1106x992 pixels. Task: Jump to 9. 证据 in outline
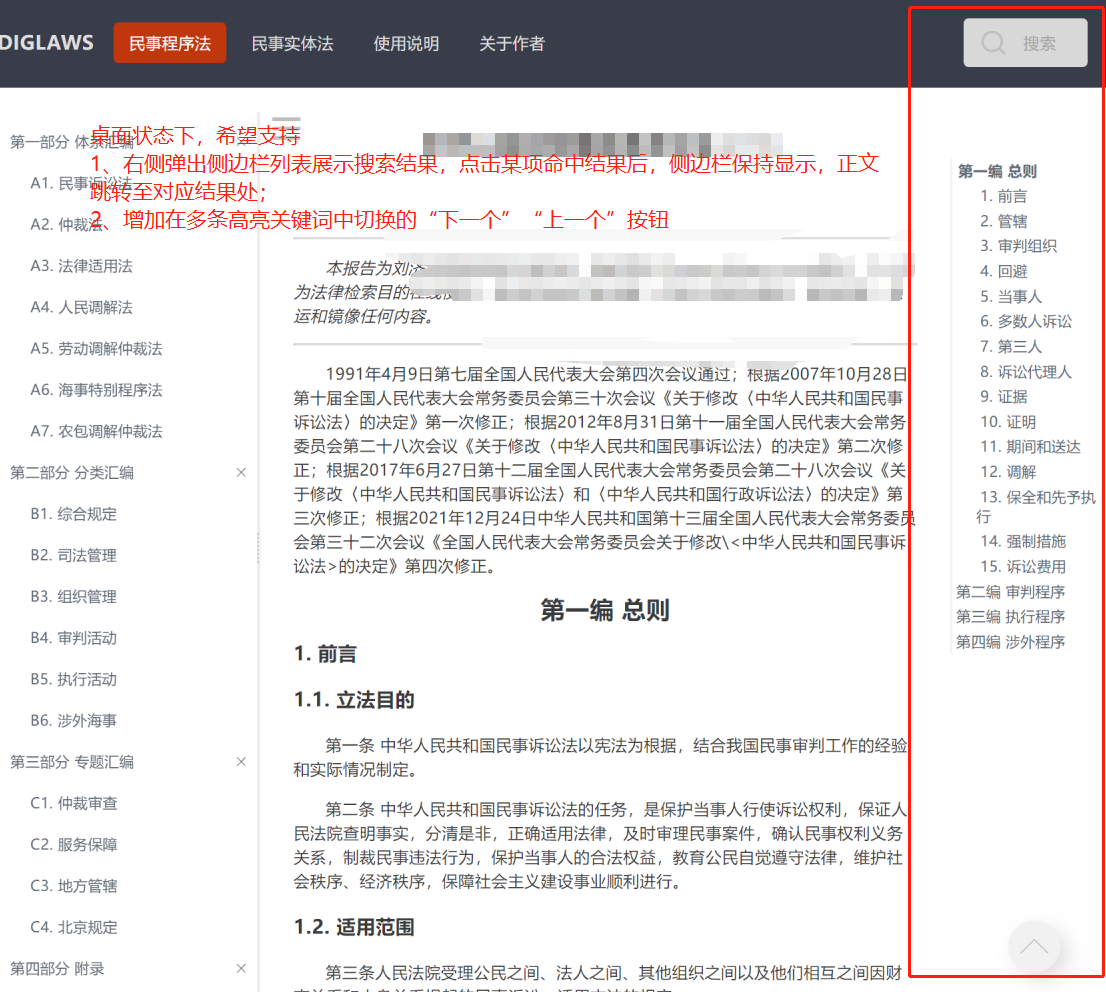(x=1003, y=397)
